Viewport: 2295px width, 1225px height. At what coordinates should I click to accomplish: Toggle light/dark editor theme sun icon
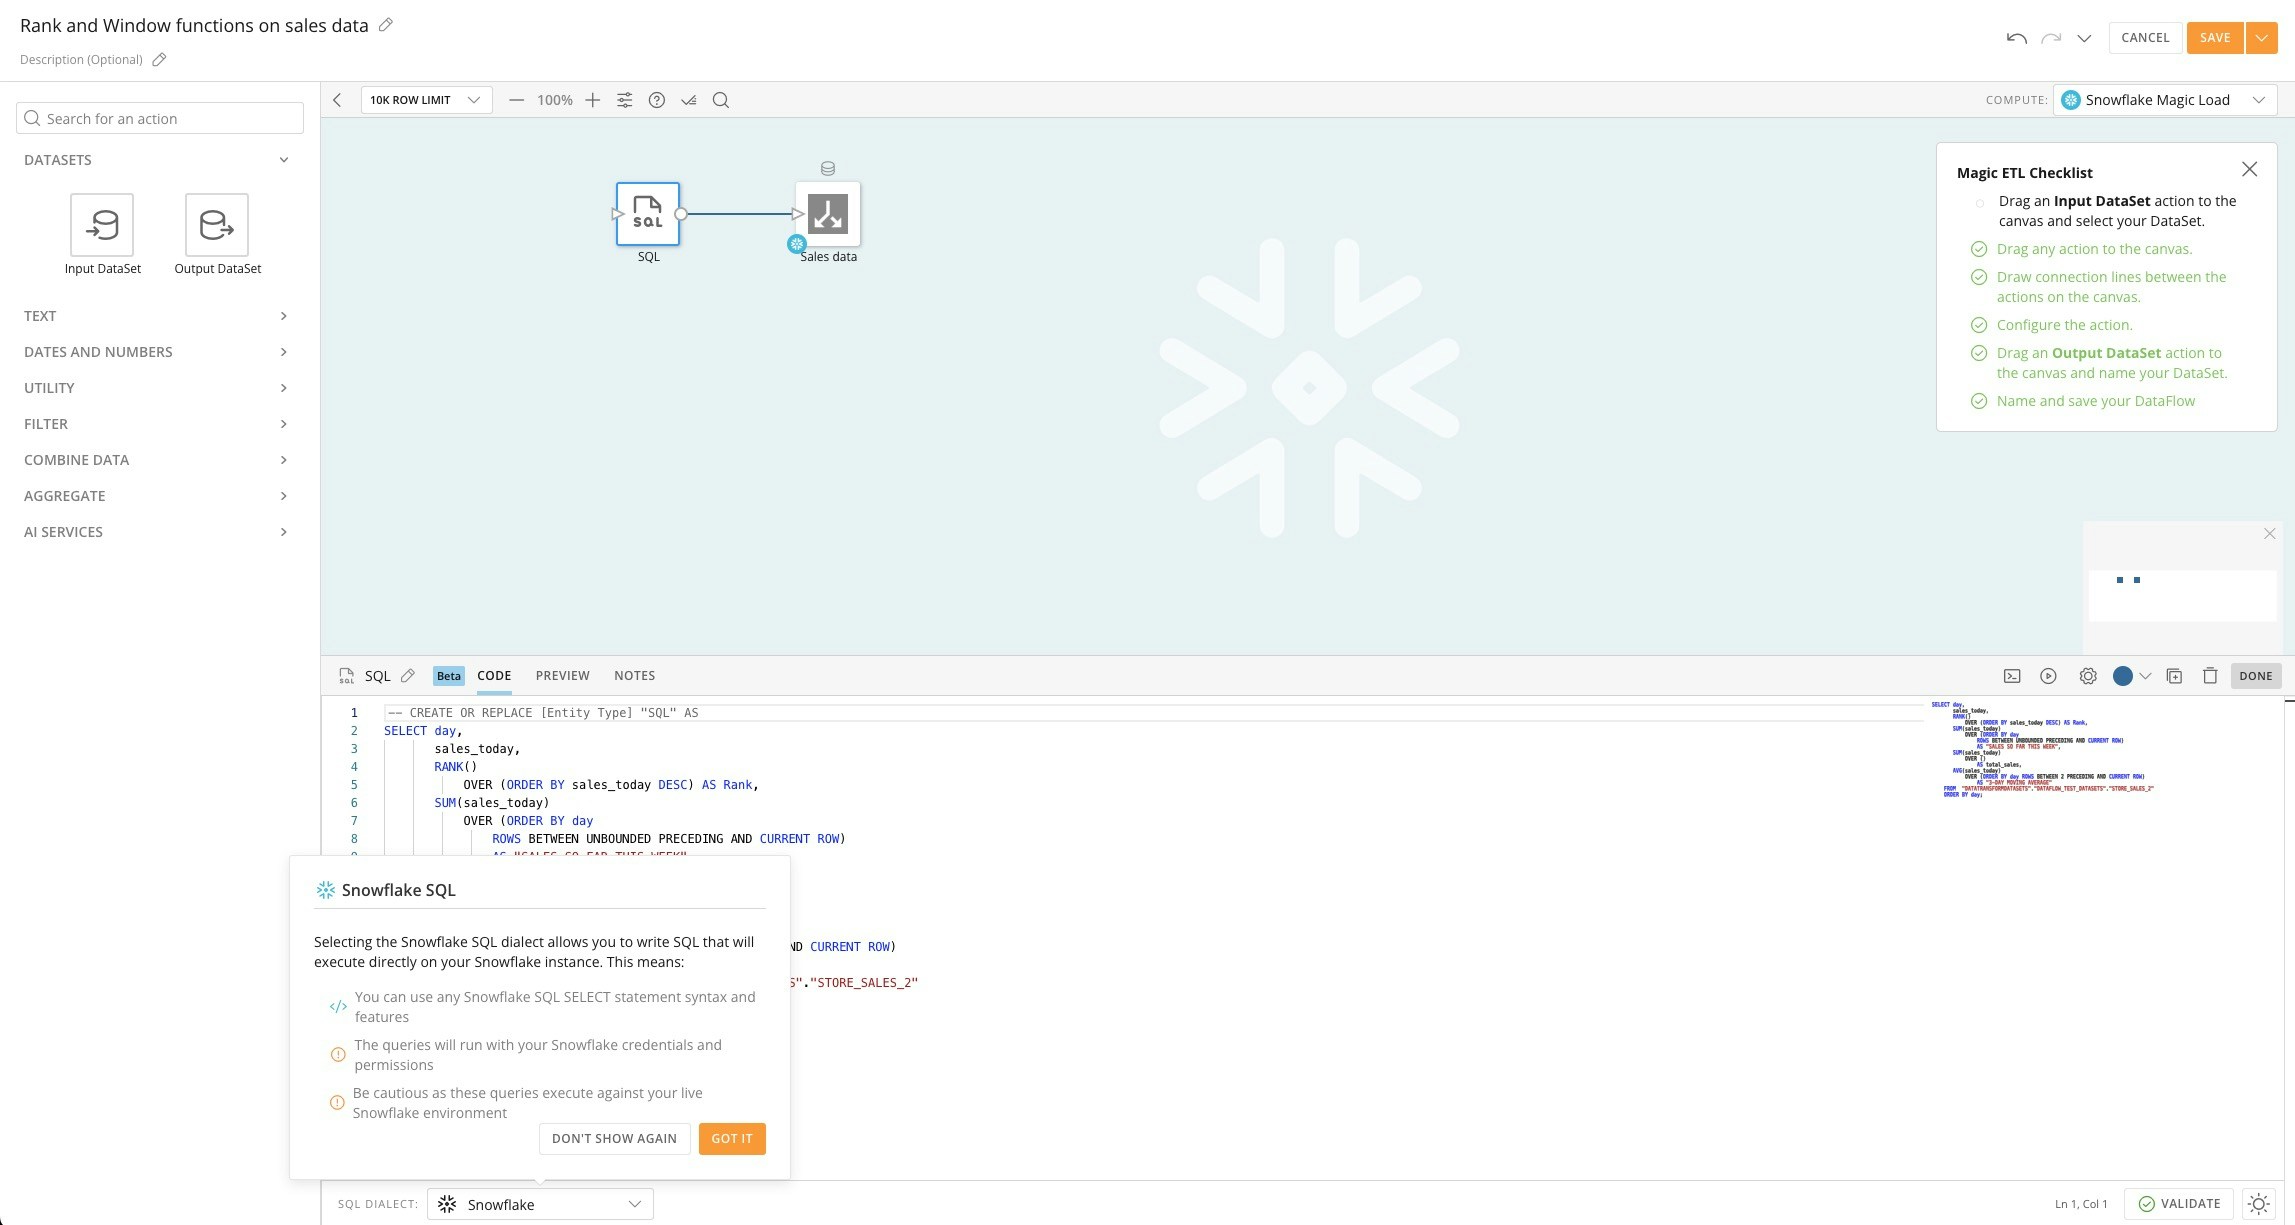2258,1204
